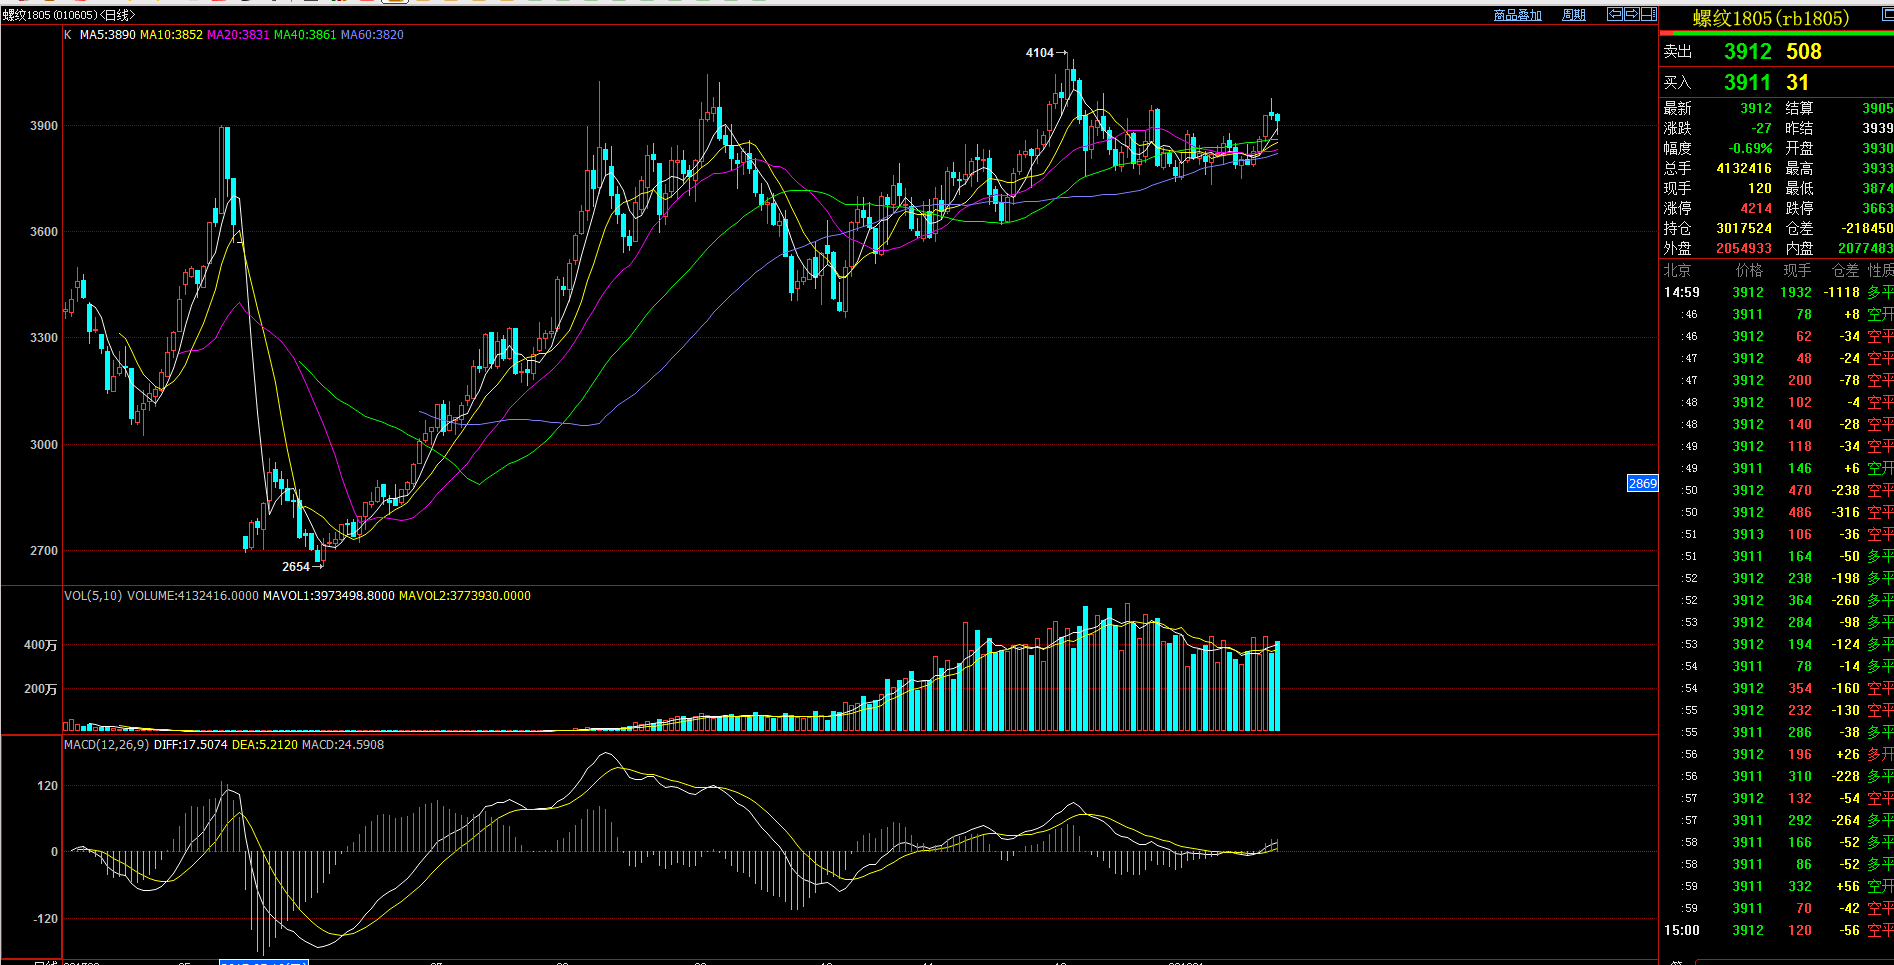
Task: Click the 螺纹1805 (010605)<日线> chart title
Action: [68, 15]
